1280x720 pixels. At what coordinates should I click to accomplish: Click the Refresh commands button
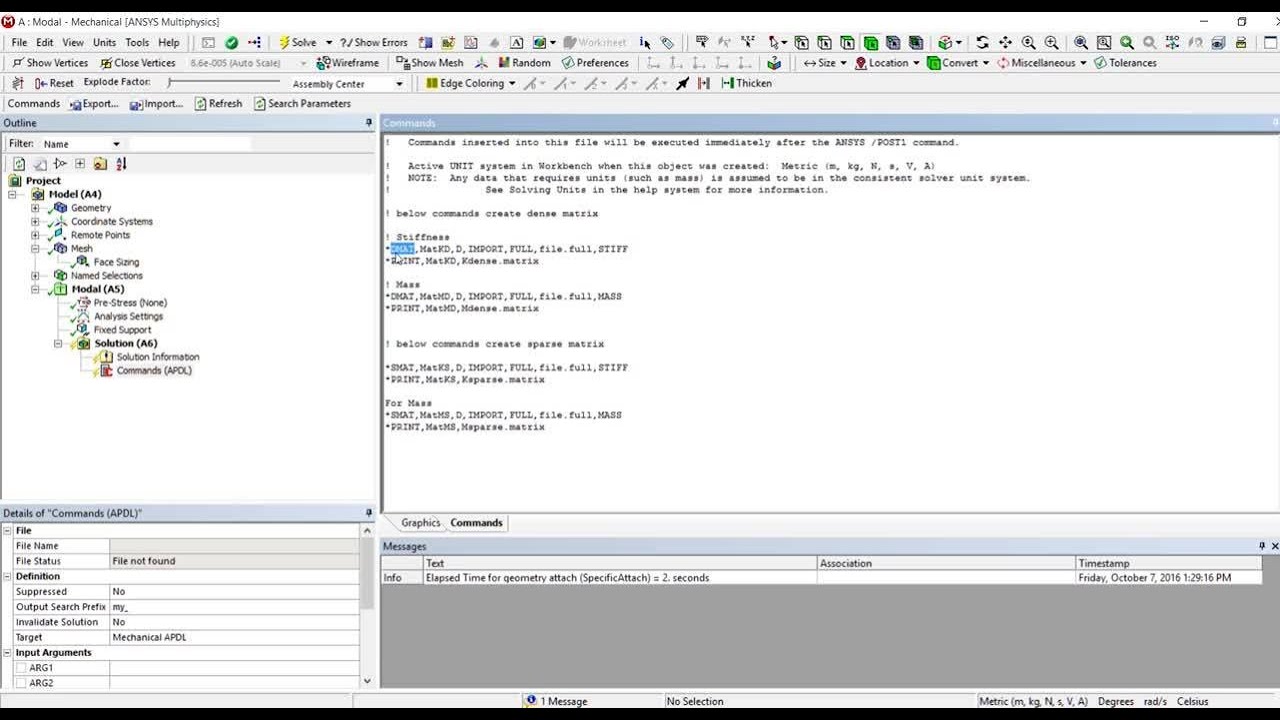click(x=218, y=104)
